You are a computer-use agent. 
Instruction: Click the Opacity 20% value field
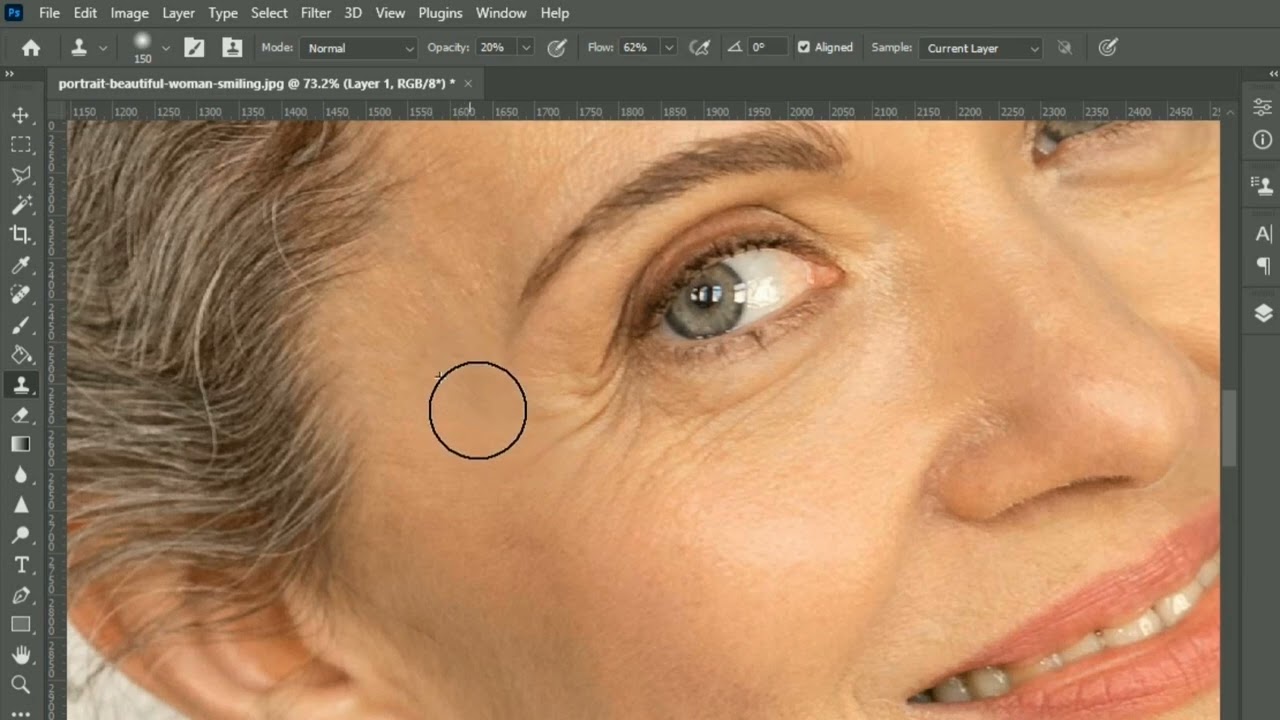(496, 48)
